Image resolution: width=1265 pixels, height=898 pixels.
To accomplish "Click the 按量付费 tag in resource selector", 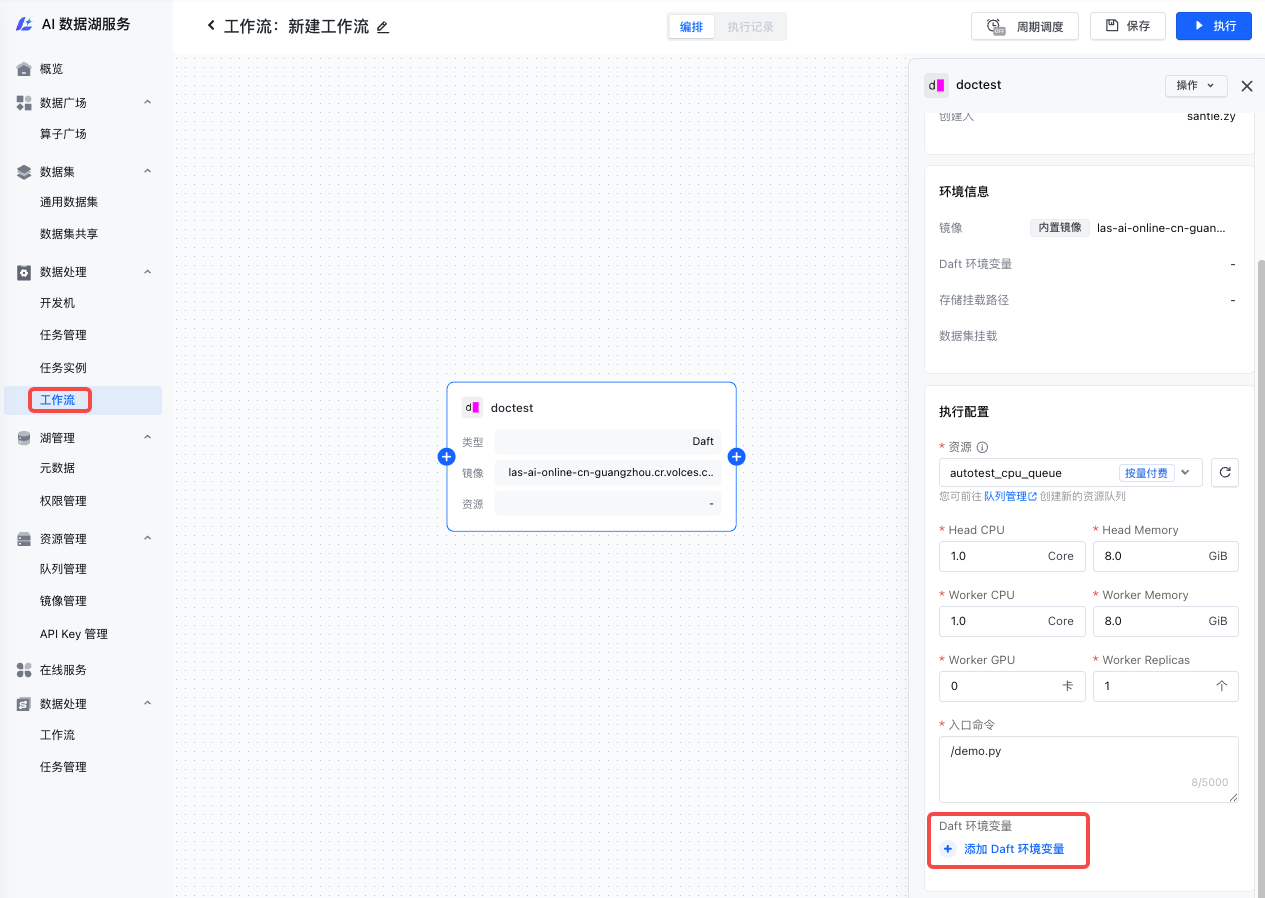I will pyautogui.click(x=1145, y=473).
